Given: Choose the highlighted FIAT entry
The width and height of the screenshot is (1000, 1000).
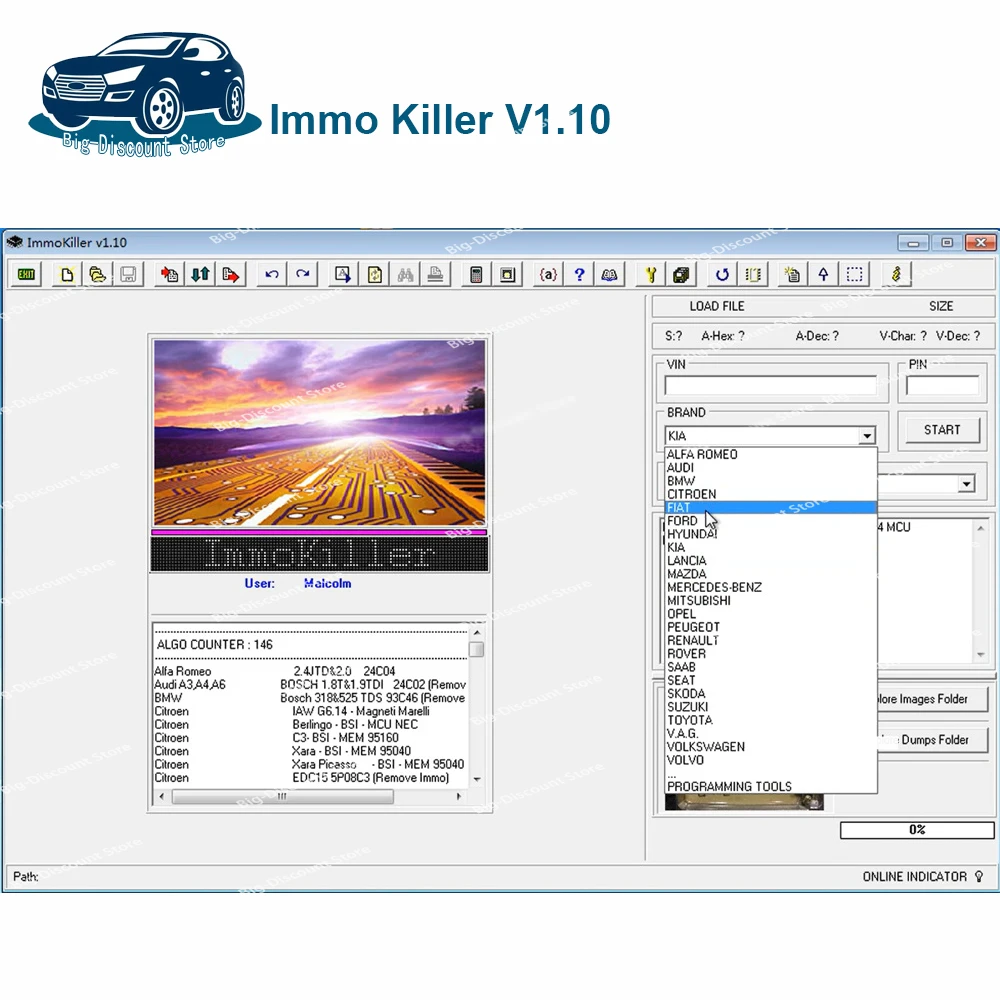Looking at the screenshot, I should pyautogui.click(x=771, y=508).
